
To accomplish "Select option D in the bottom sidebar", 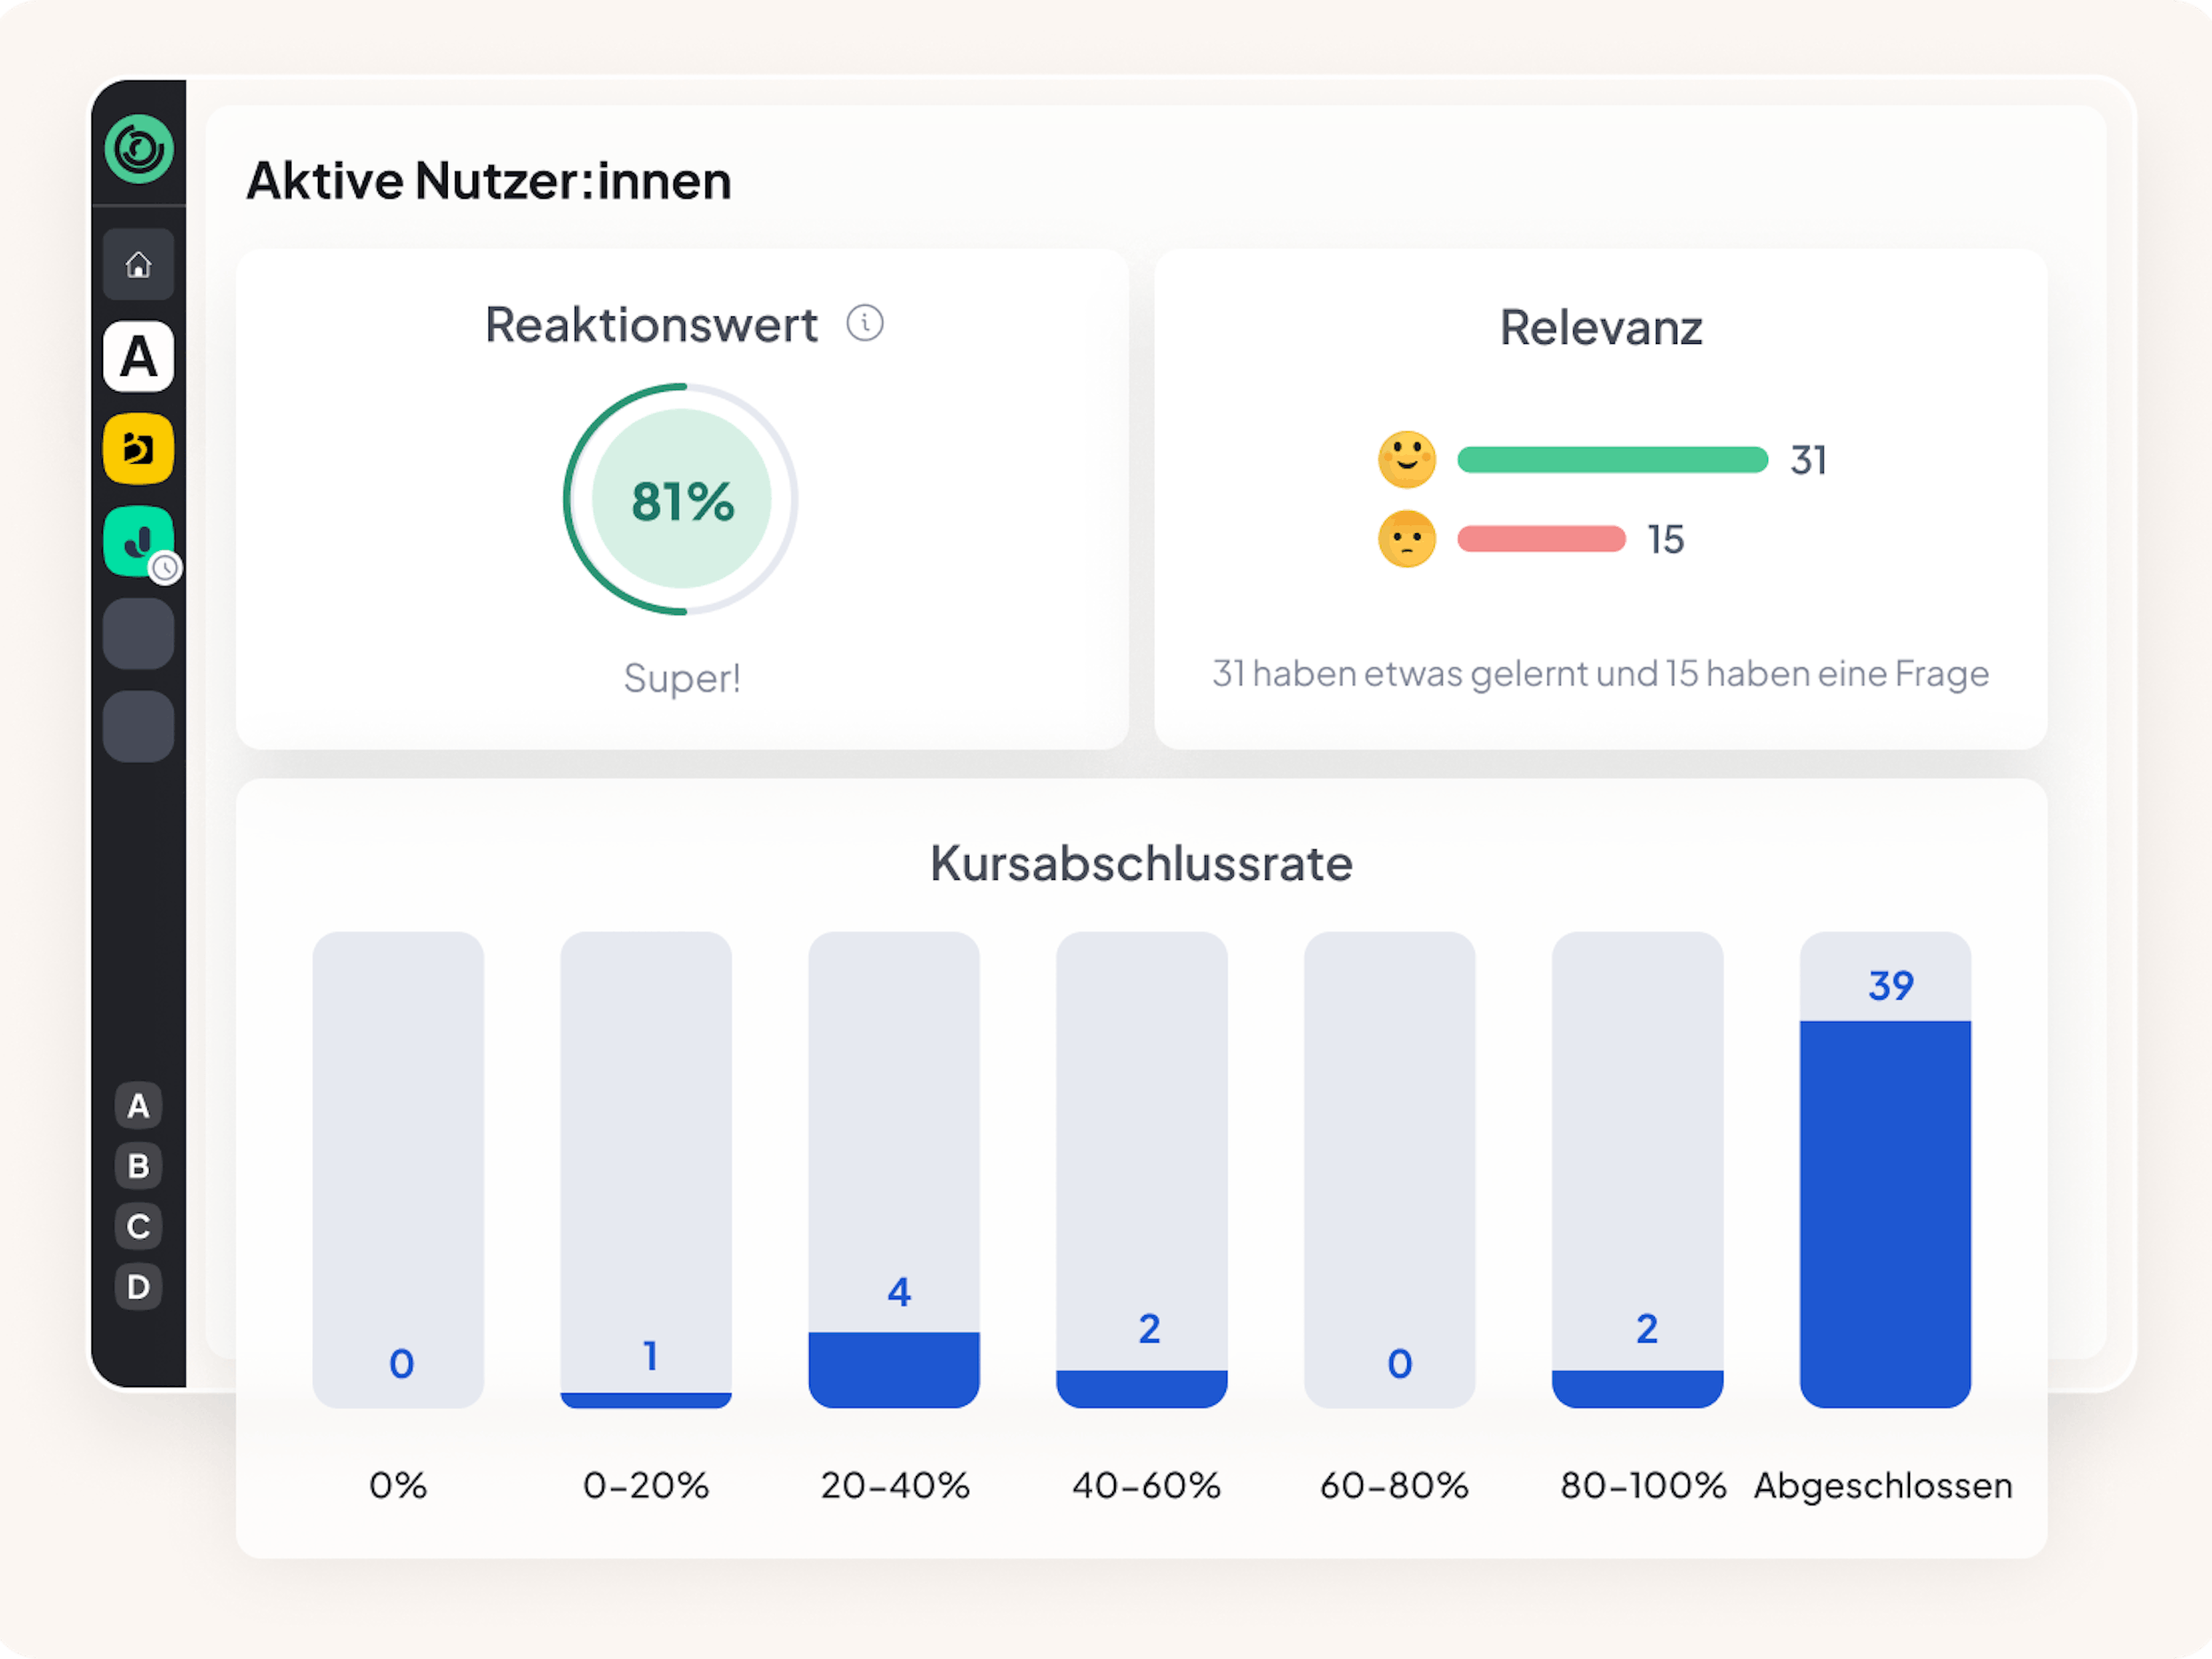I will pos(138,1287).
